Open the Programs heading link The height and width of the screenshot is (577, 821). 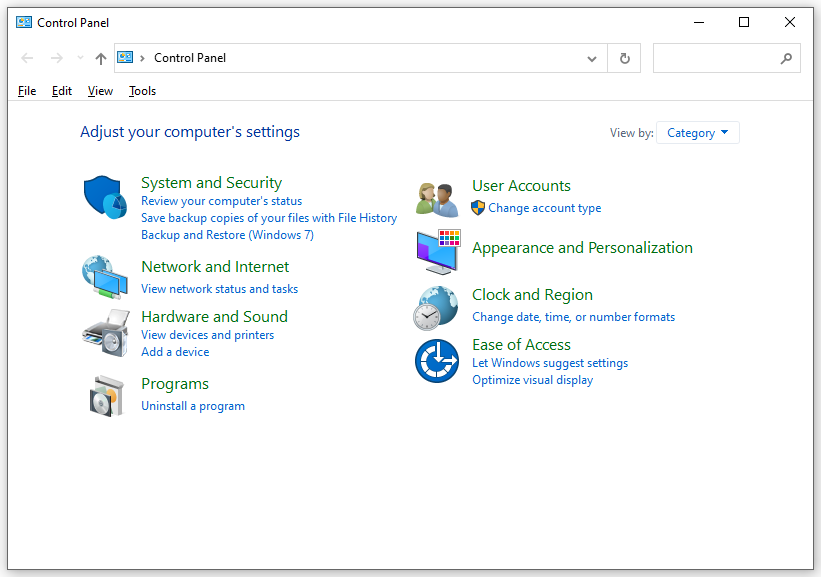(175, 384)
